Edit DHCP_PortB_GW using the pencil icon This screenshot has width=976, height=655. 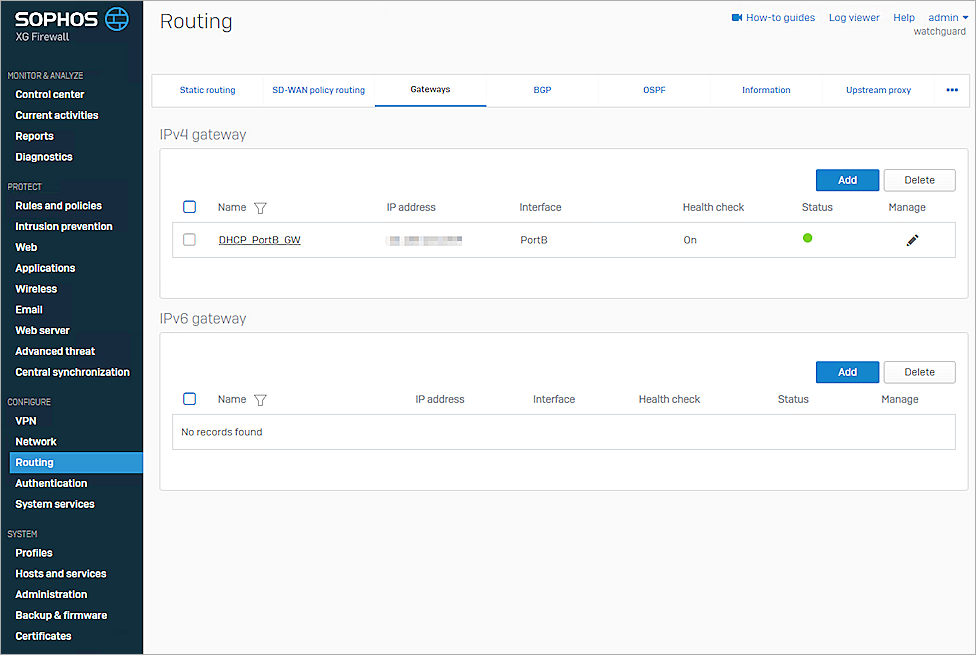pyautogui.click(x=911, y=239)
